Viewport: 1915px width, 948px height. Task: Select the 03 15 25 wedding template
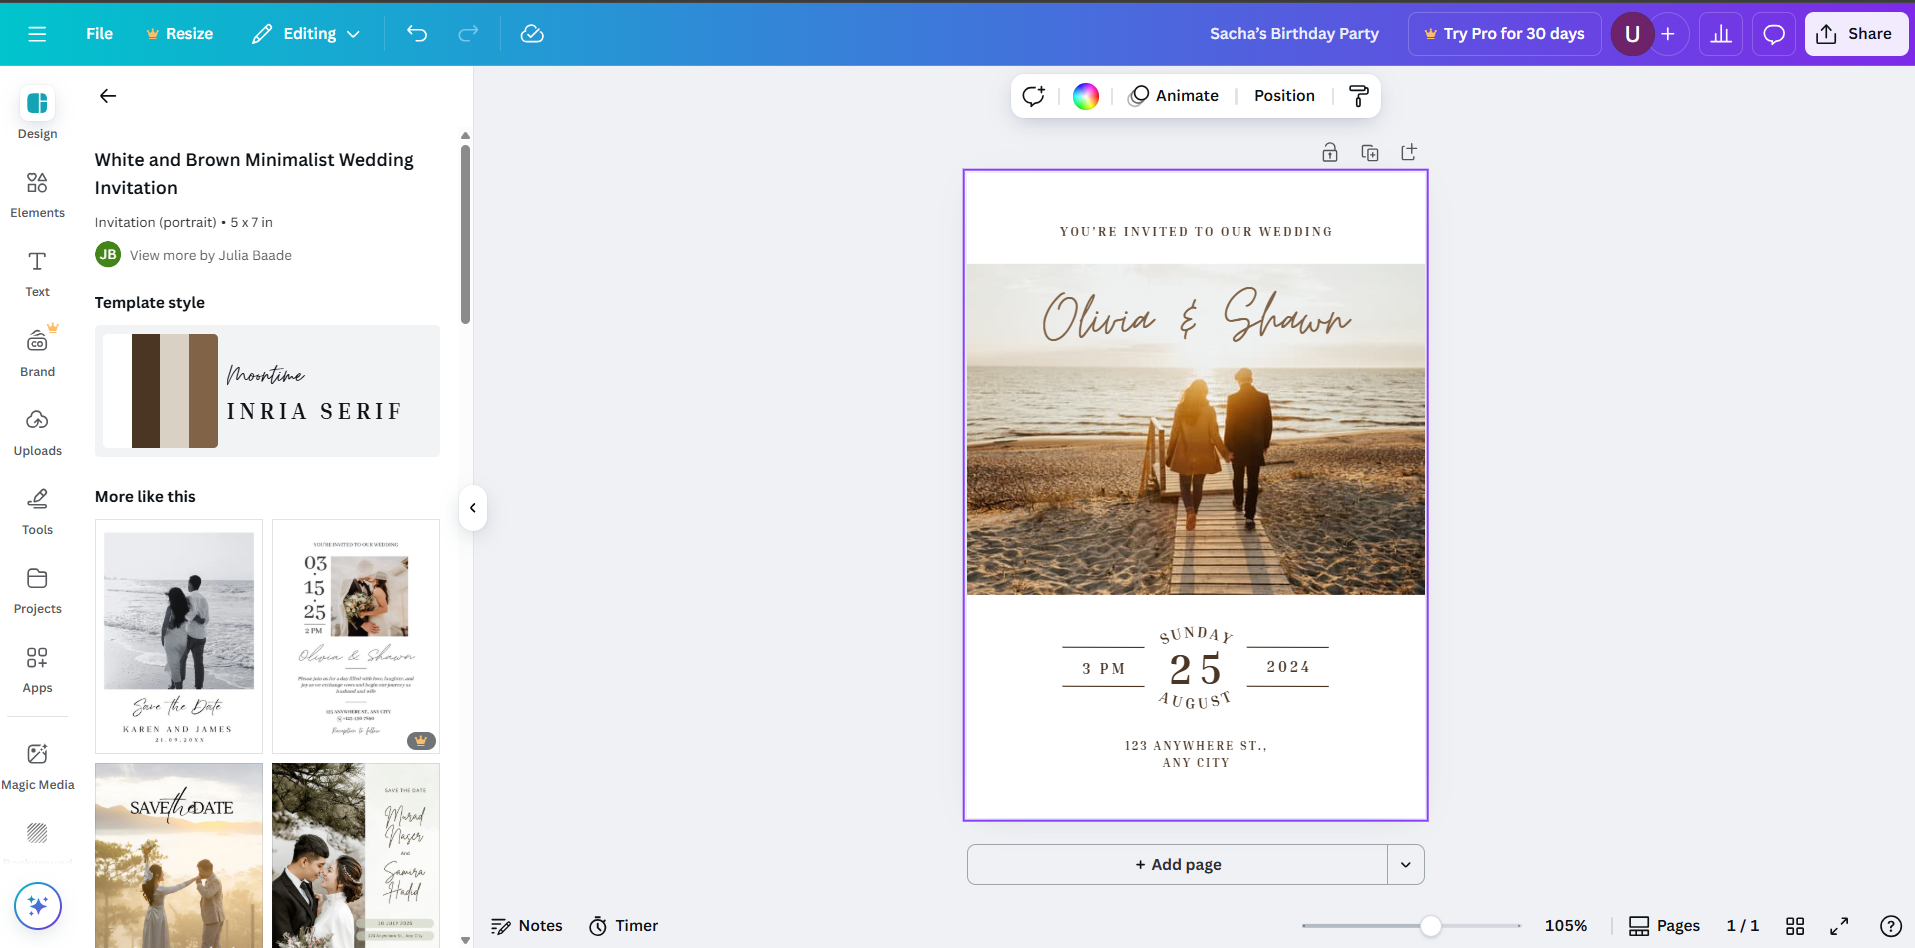[356, 637]
